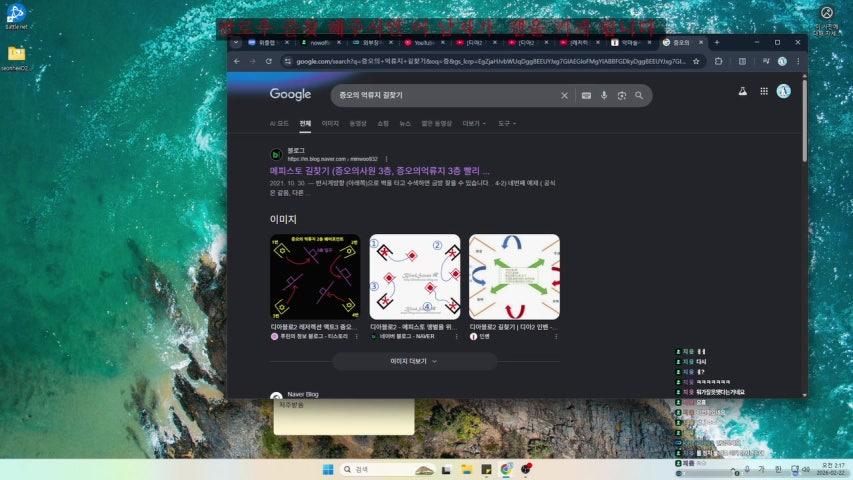Click the user icon at desktop top-right
This screenshot has width=853, height=480.
(826, 13)
